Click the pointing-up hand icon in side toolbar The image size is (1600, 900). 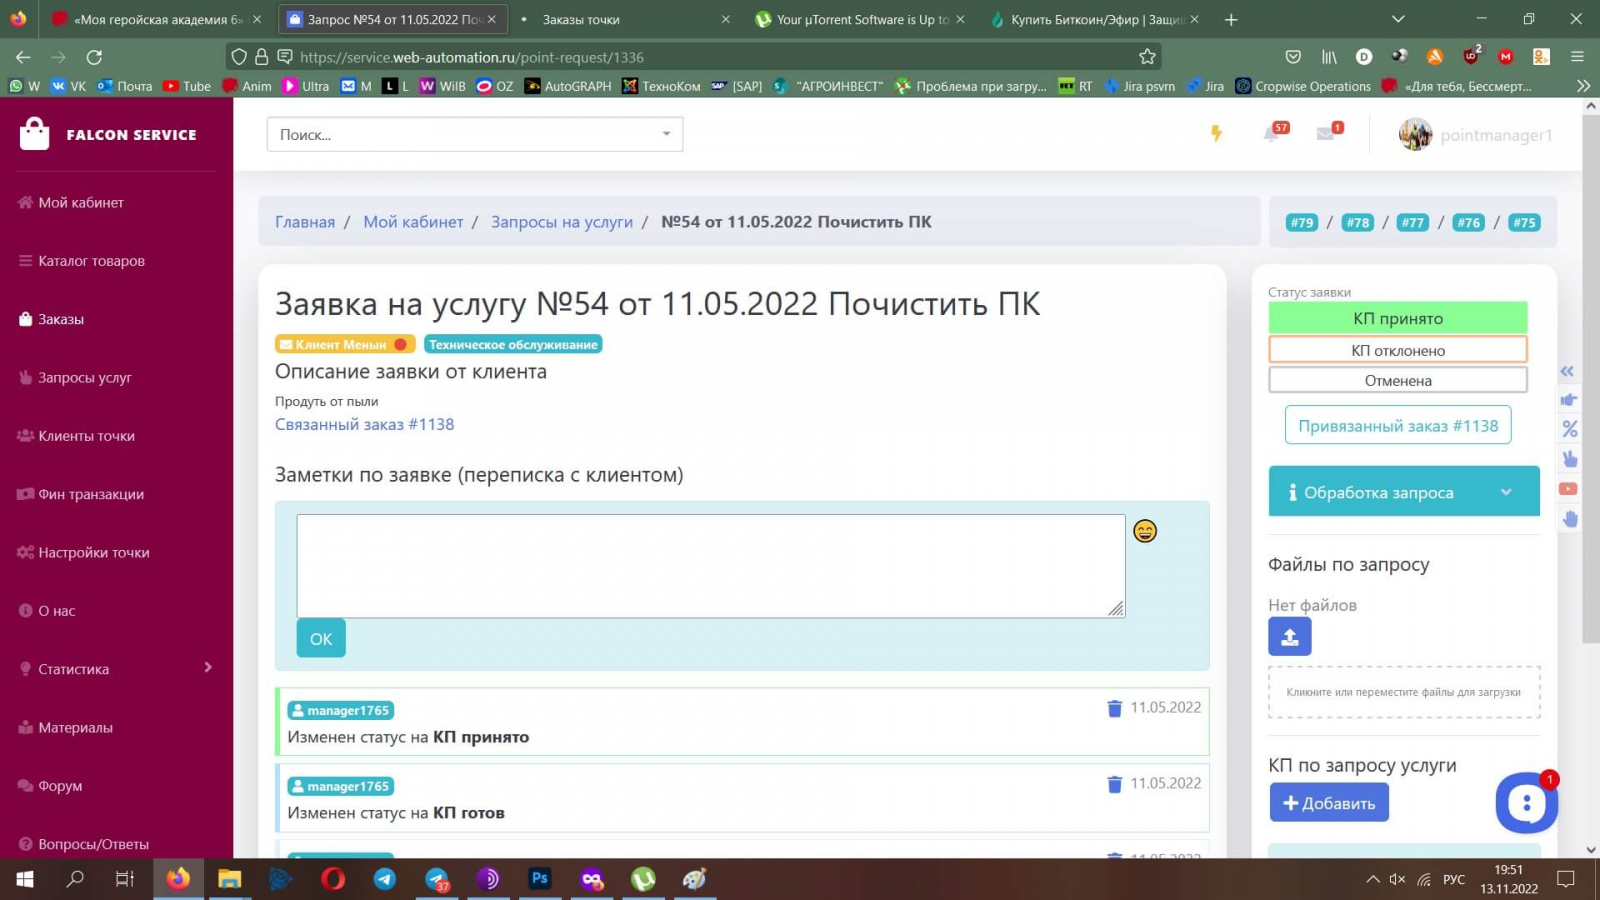coord(1570,459)
